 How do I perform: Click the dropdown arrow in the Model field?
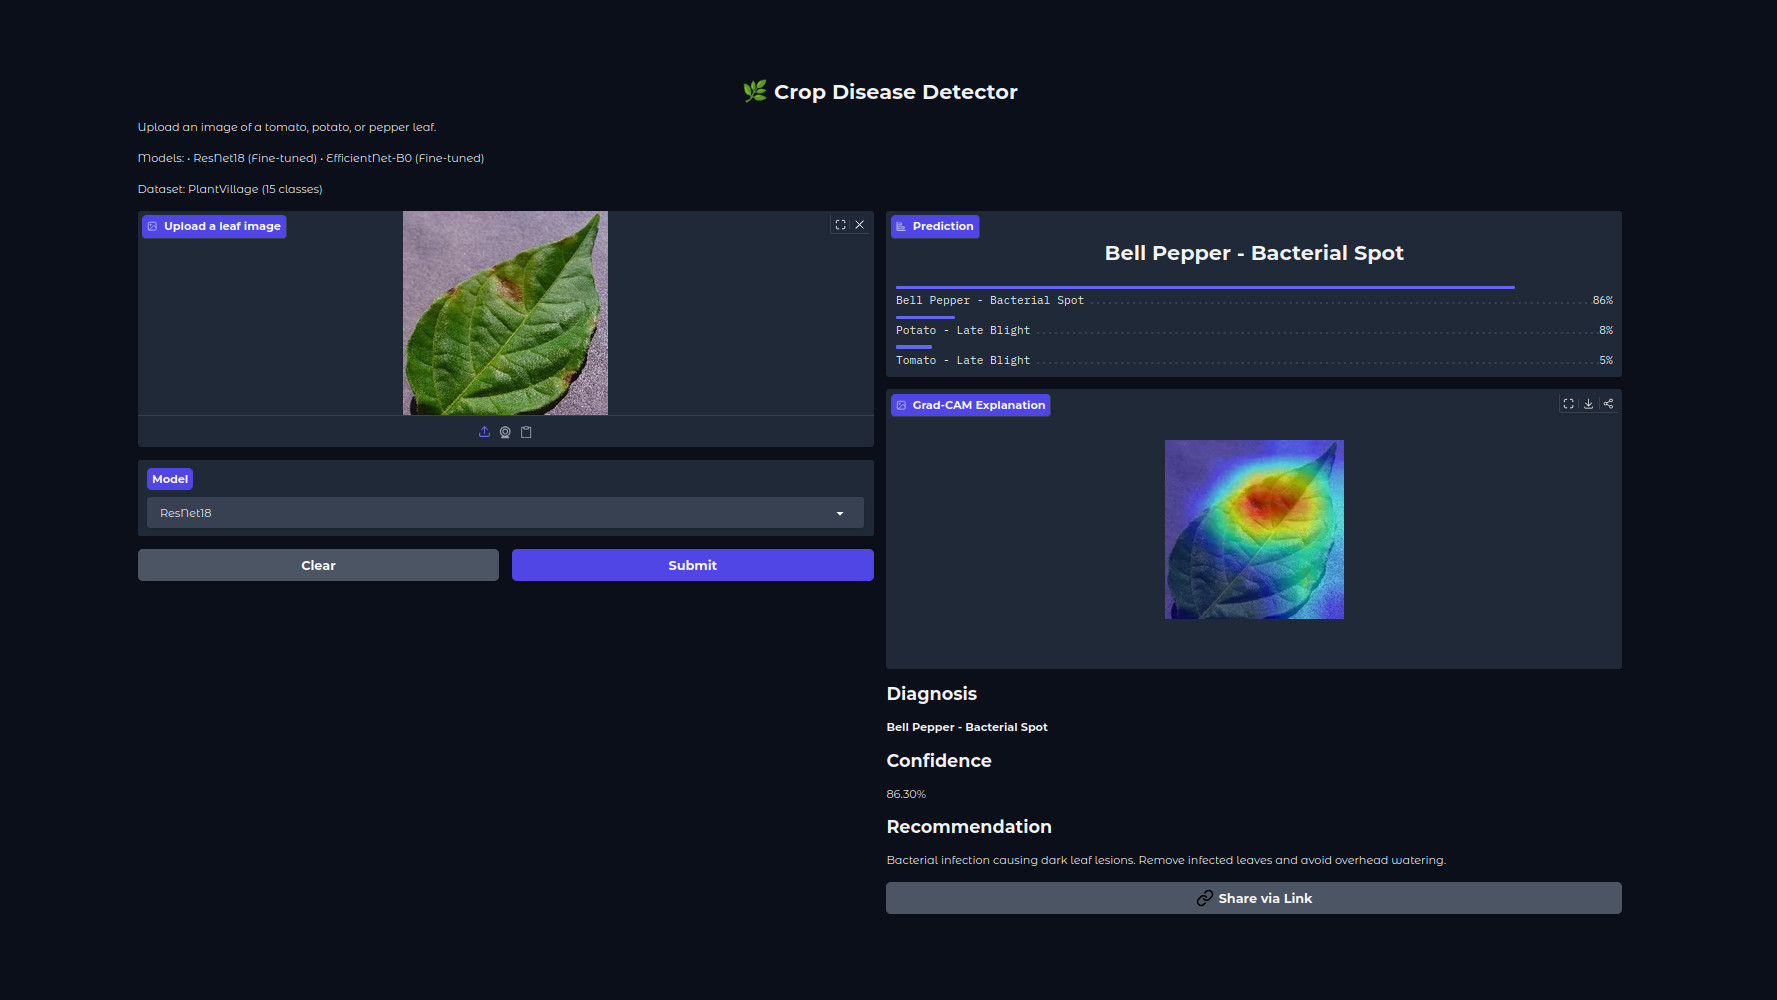[x=840, y=513]
